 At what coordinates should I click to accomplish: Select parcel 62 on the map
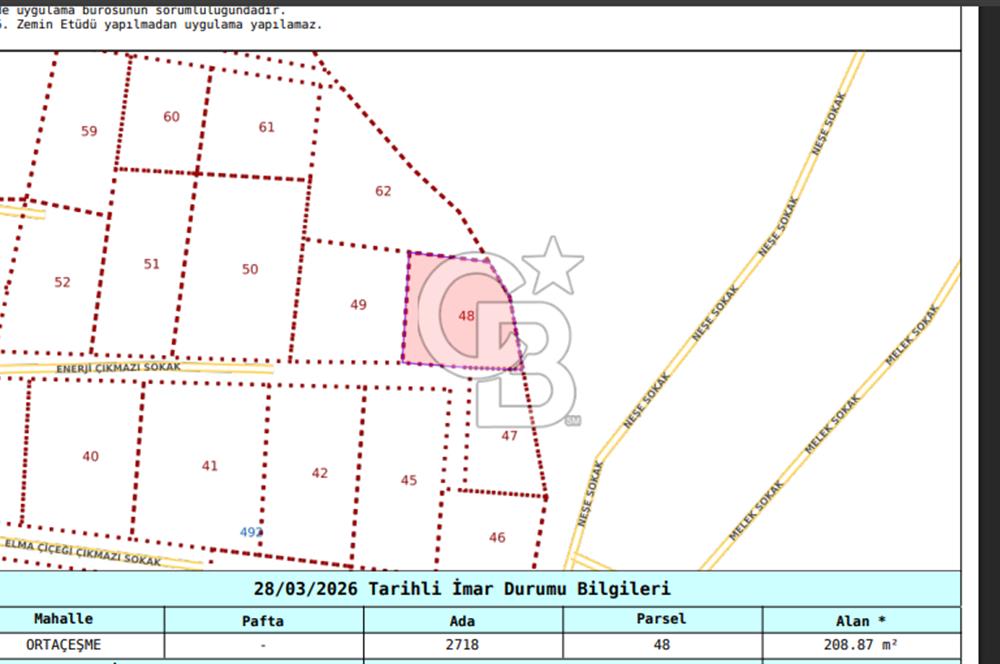(382, 189)
